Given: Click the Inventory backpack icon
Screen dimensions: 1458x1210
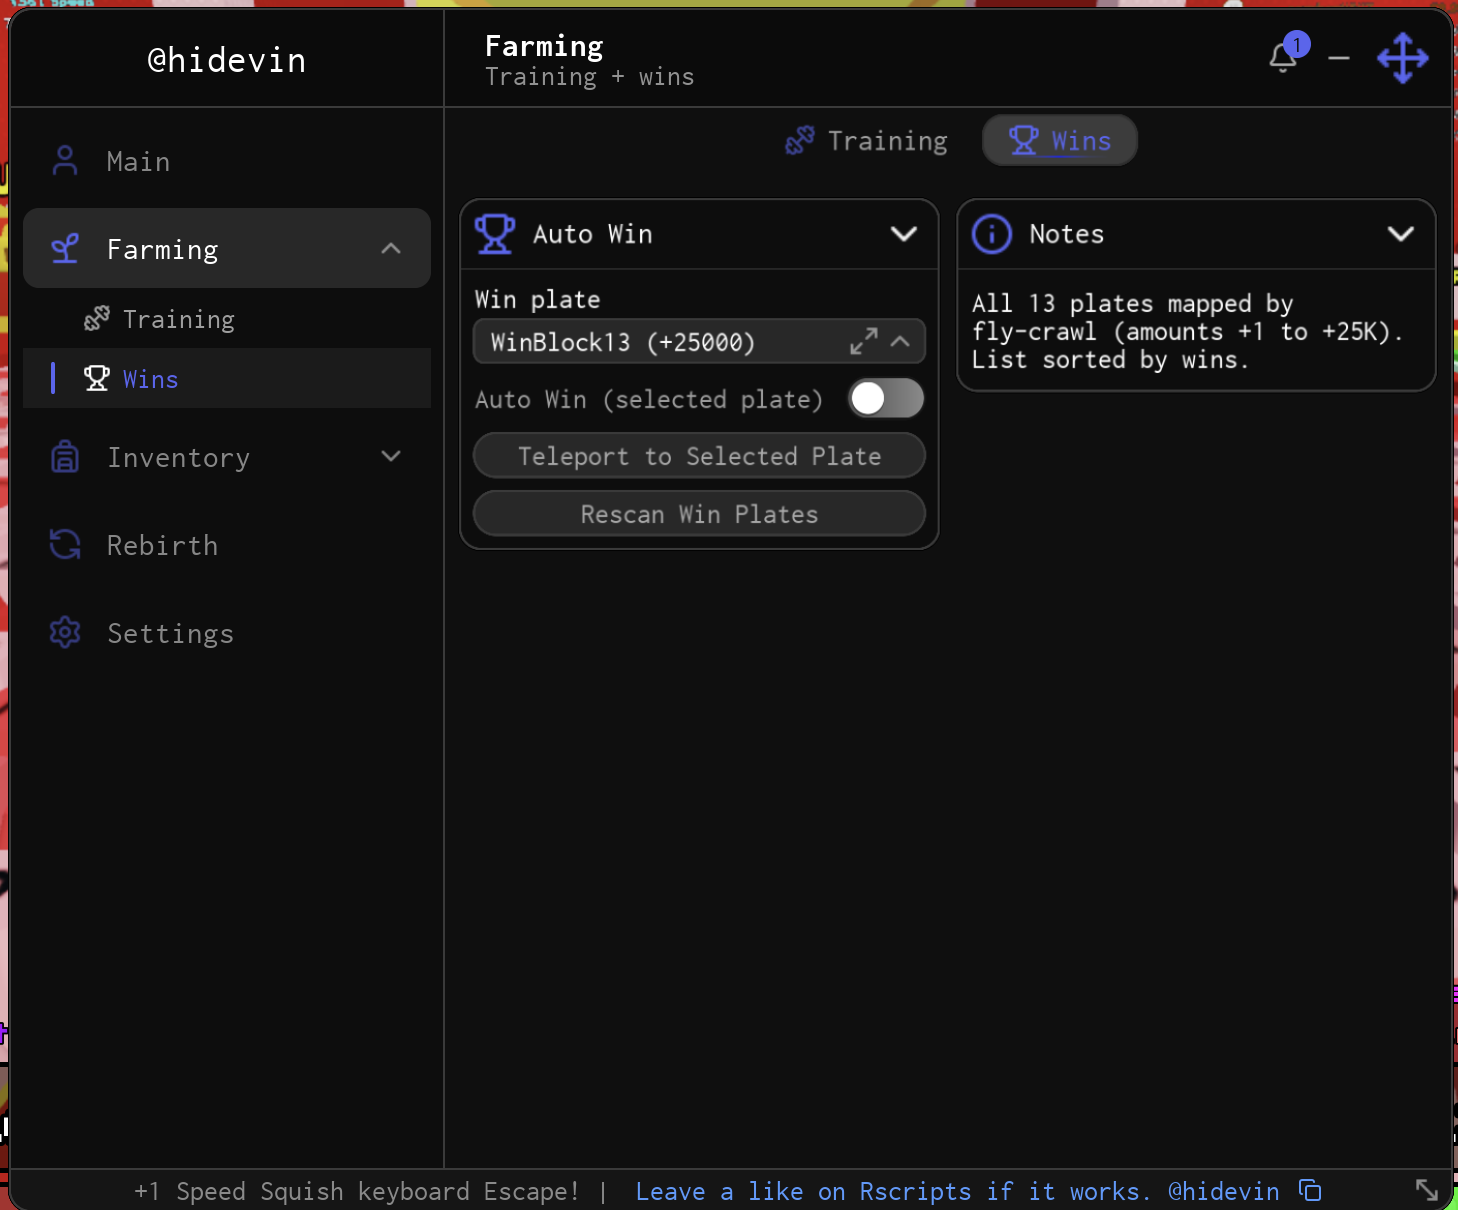Looking at the screenshot, I should click(x=65, y=457).
